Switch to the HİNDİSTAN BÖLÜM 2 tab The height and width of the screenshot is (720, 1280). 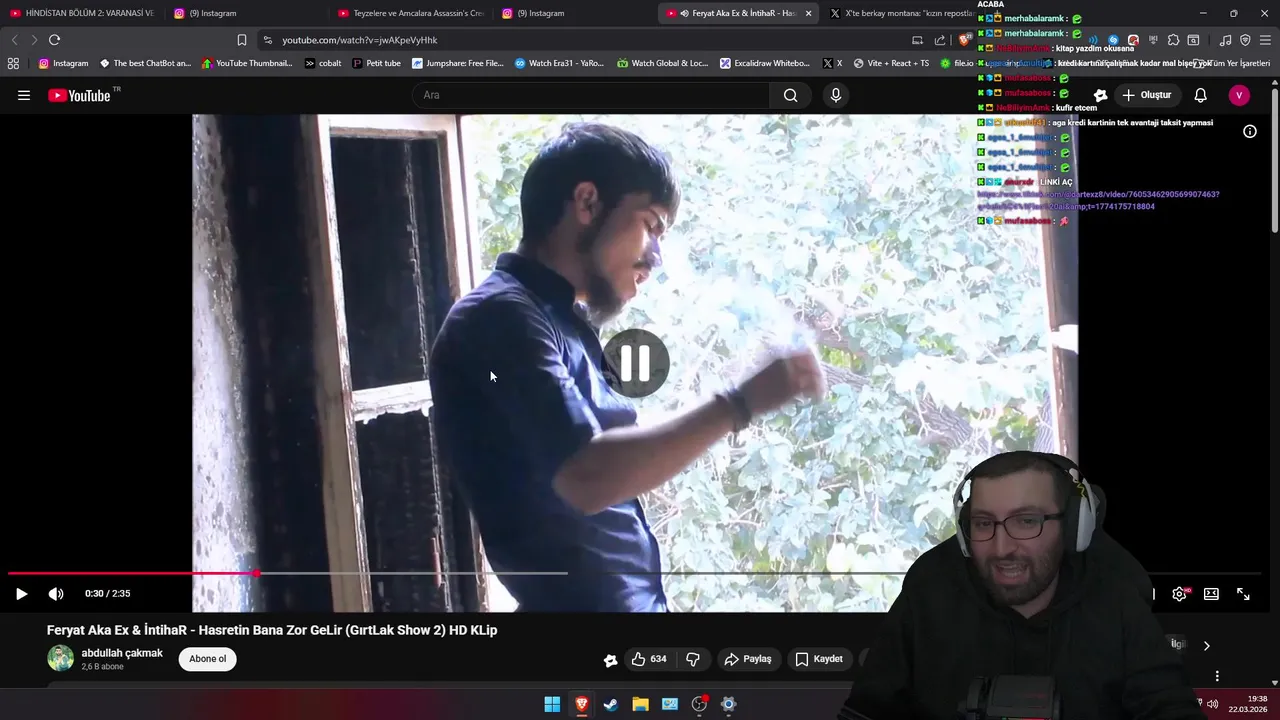82,13
